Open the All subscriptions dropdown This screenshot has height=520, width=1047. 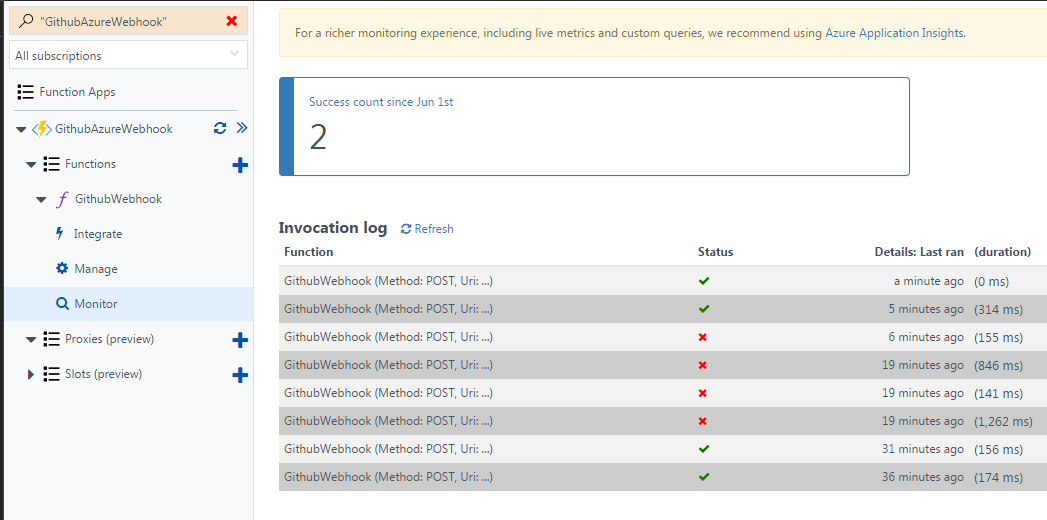128,55
